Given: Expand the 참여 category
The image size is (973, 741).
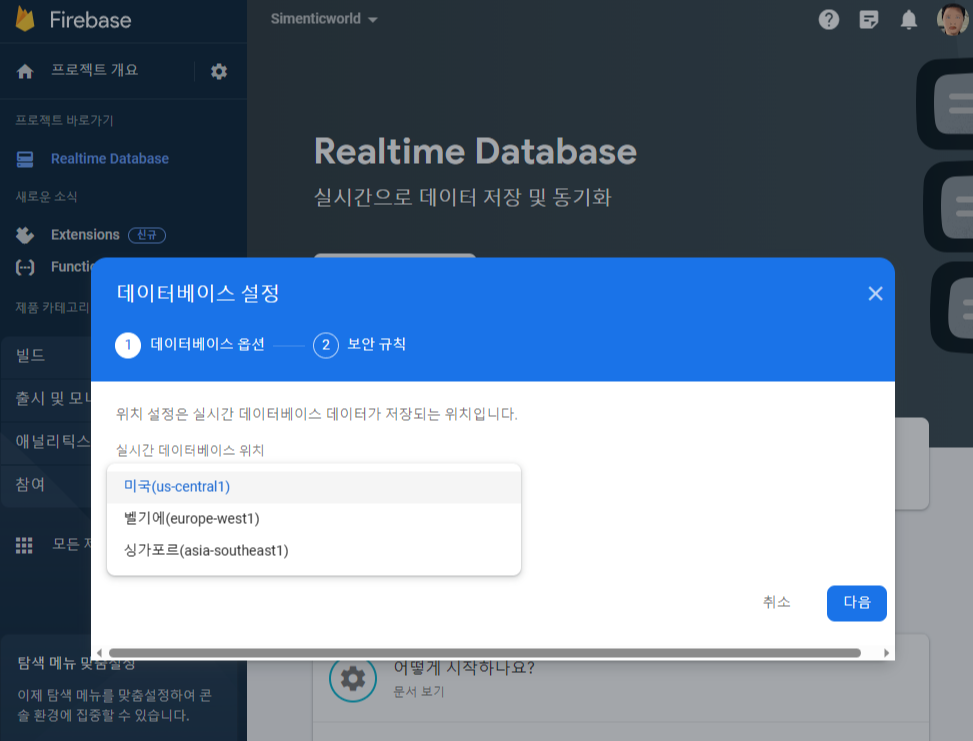Looking at the screenshot, I should click(x=47, y=485).
